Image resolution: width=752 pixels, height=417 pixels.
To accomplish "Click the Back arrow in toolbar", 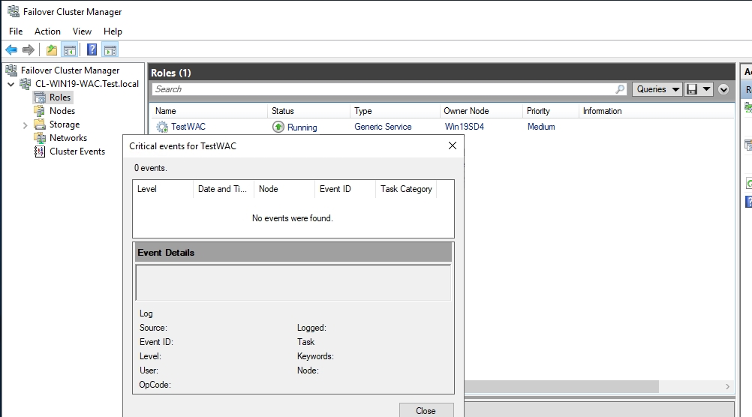I will click(12, 50).
